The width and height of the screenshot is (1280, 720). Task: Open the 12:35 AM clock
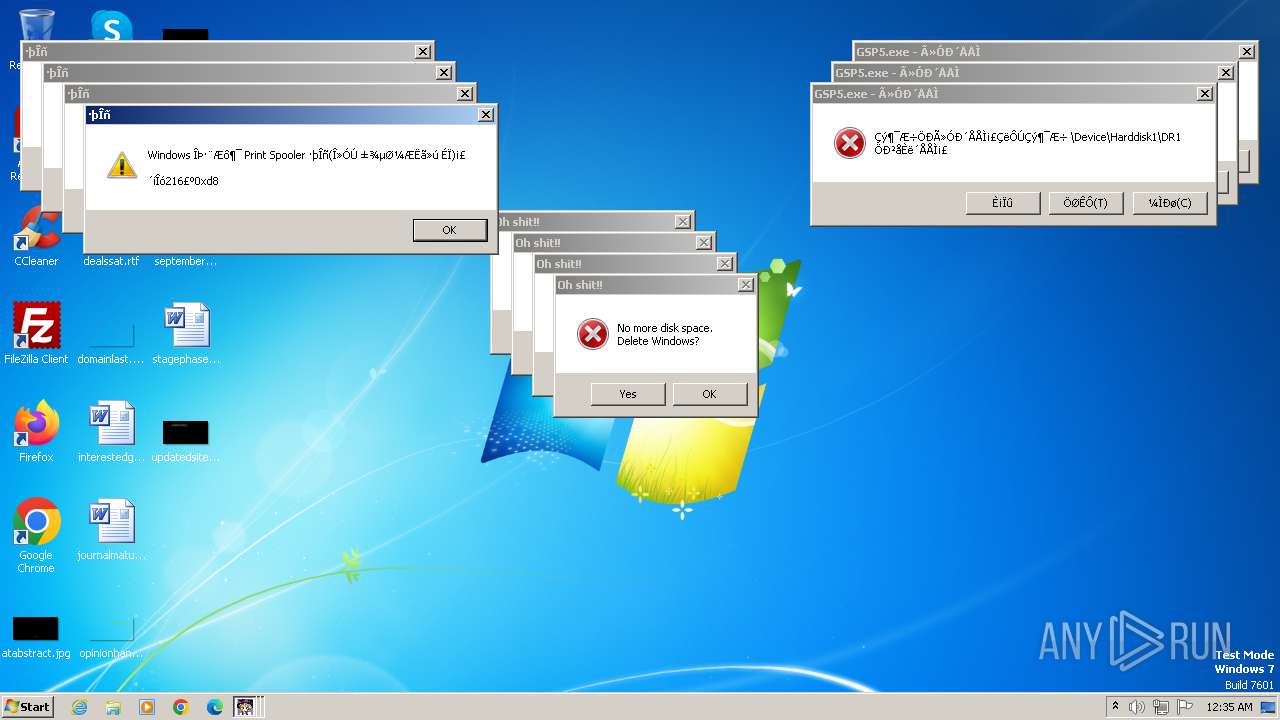click(1229, 707)
